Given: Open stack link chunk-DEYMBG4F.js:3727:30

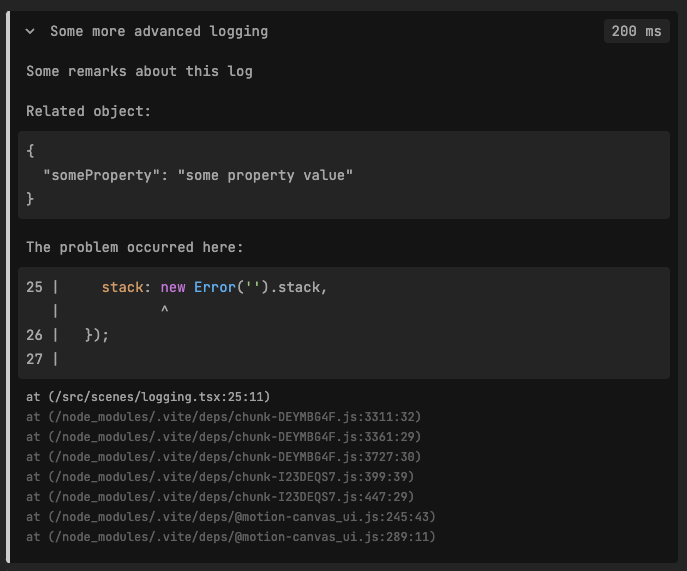Looking at the screenshot, I should pos(223,457).
